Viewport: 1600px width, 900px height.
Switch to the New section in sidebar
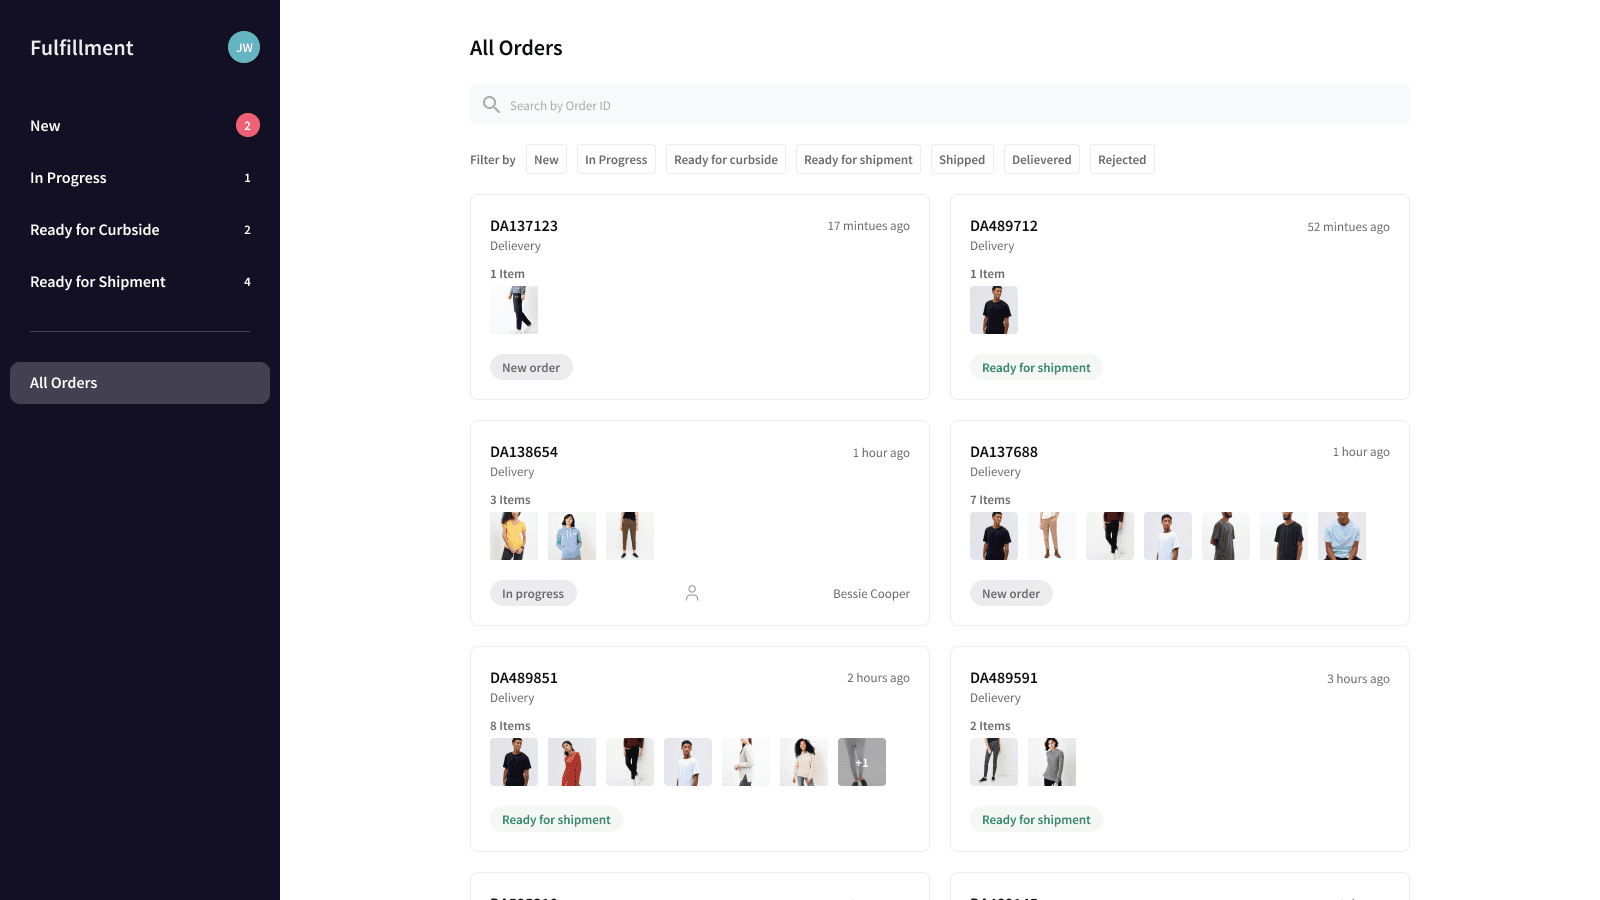click(45, 125)
